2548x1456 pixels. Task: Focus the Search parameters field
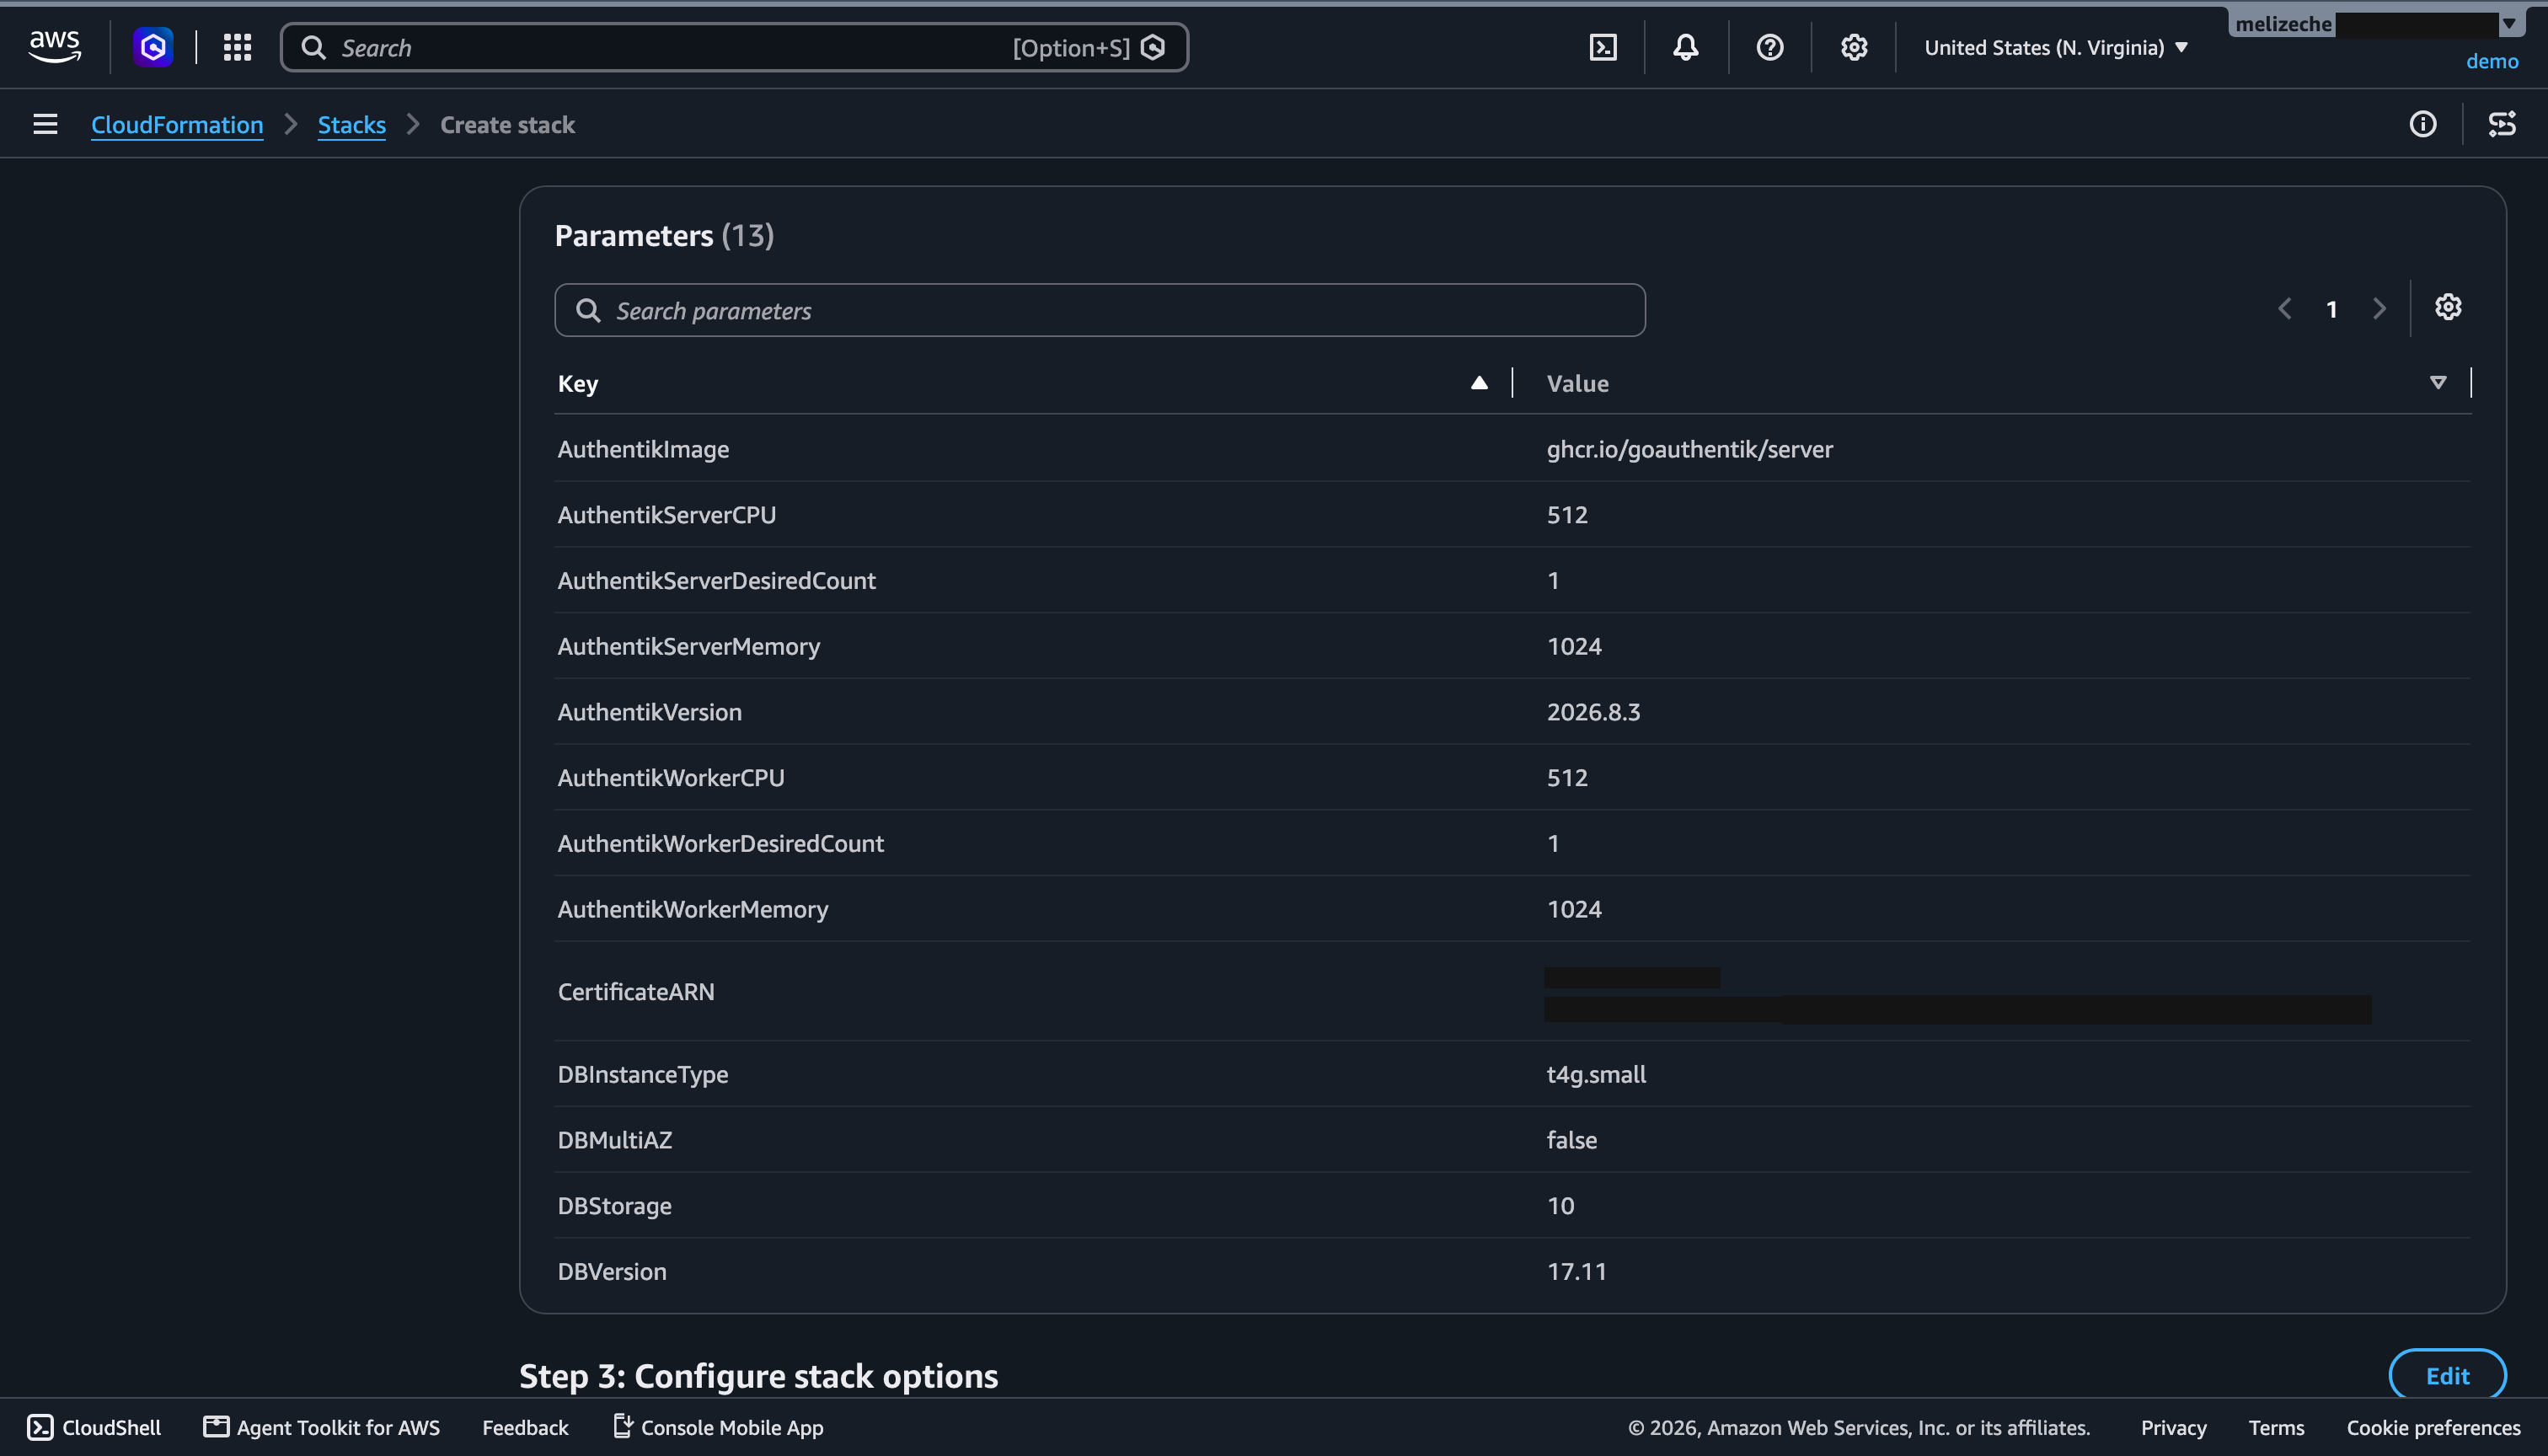pos(1100,310)
